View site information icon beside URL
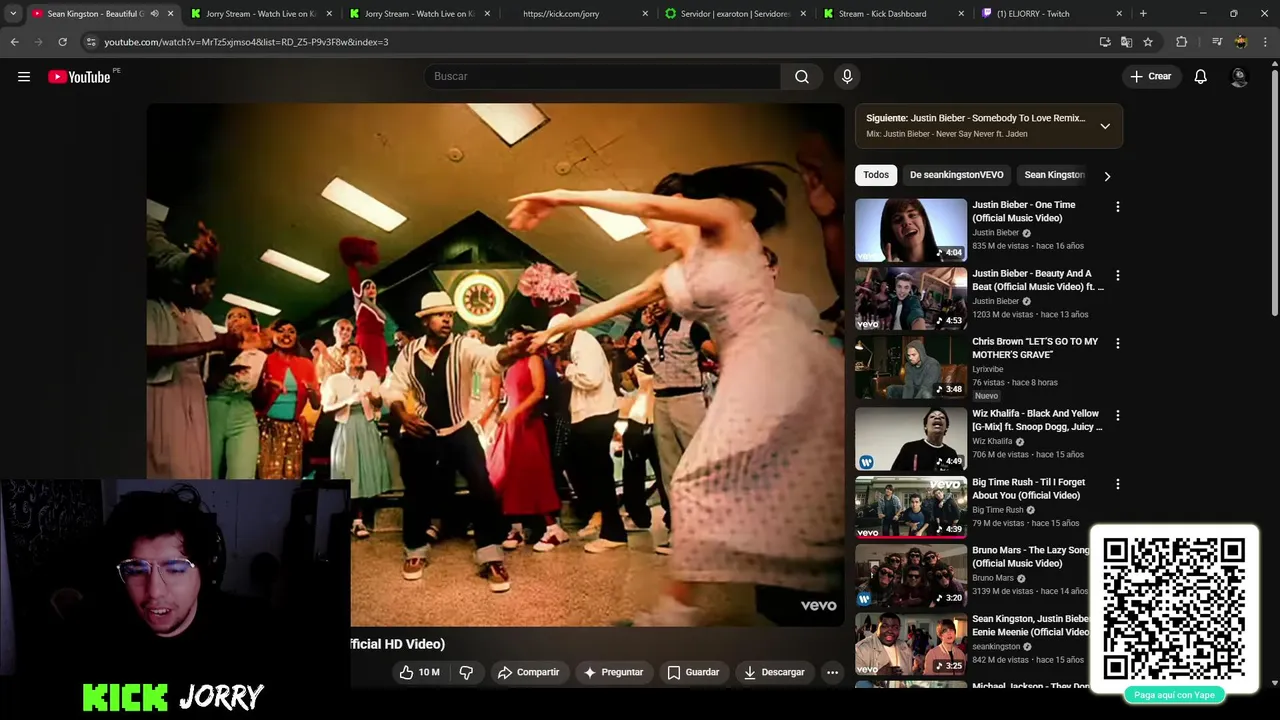The height and width of the screenshot is (720, 1280). (91, 42)
